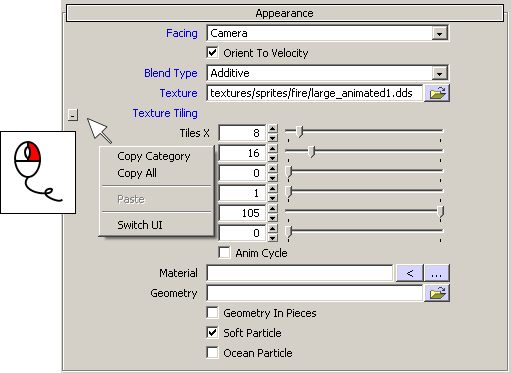
Task: Choose Switch UI from context menu
Action: [x=140, y=225]
